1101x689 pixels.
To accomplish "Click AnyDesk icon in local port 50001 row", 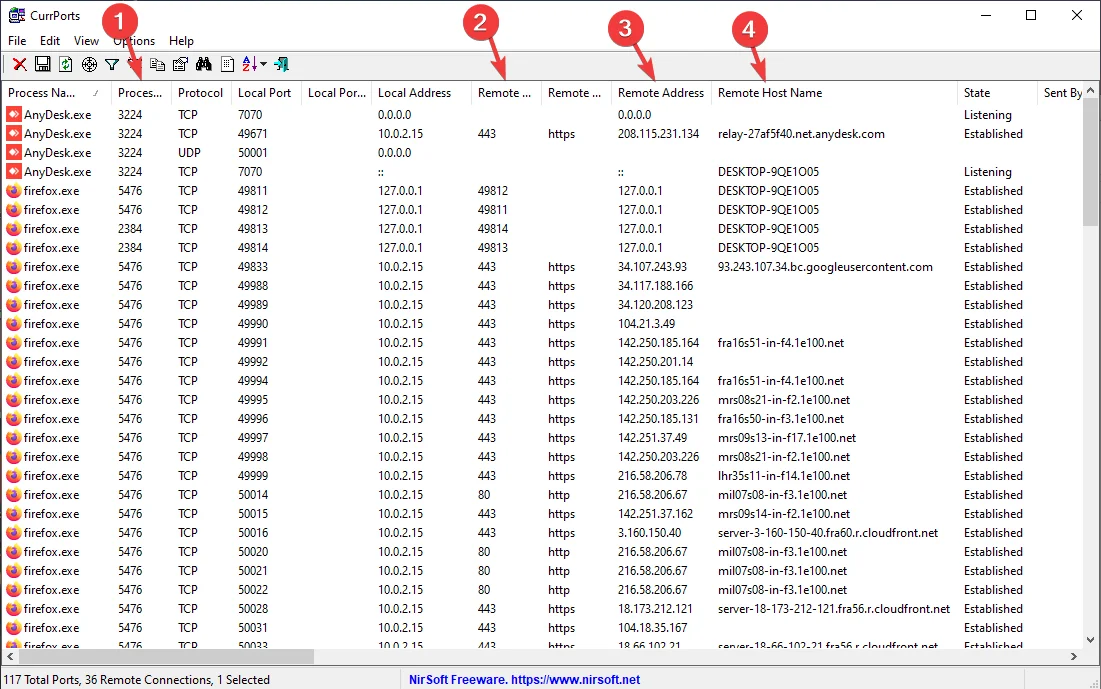I will tap(13, 152).
